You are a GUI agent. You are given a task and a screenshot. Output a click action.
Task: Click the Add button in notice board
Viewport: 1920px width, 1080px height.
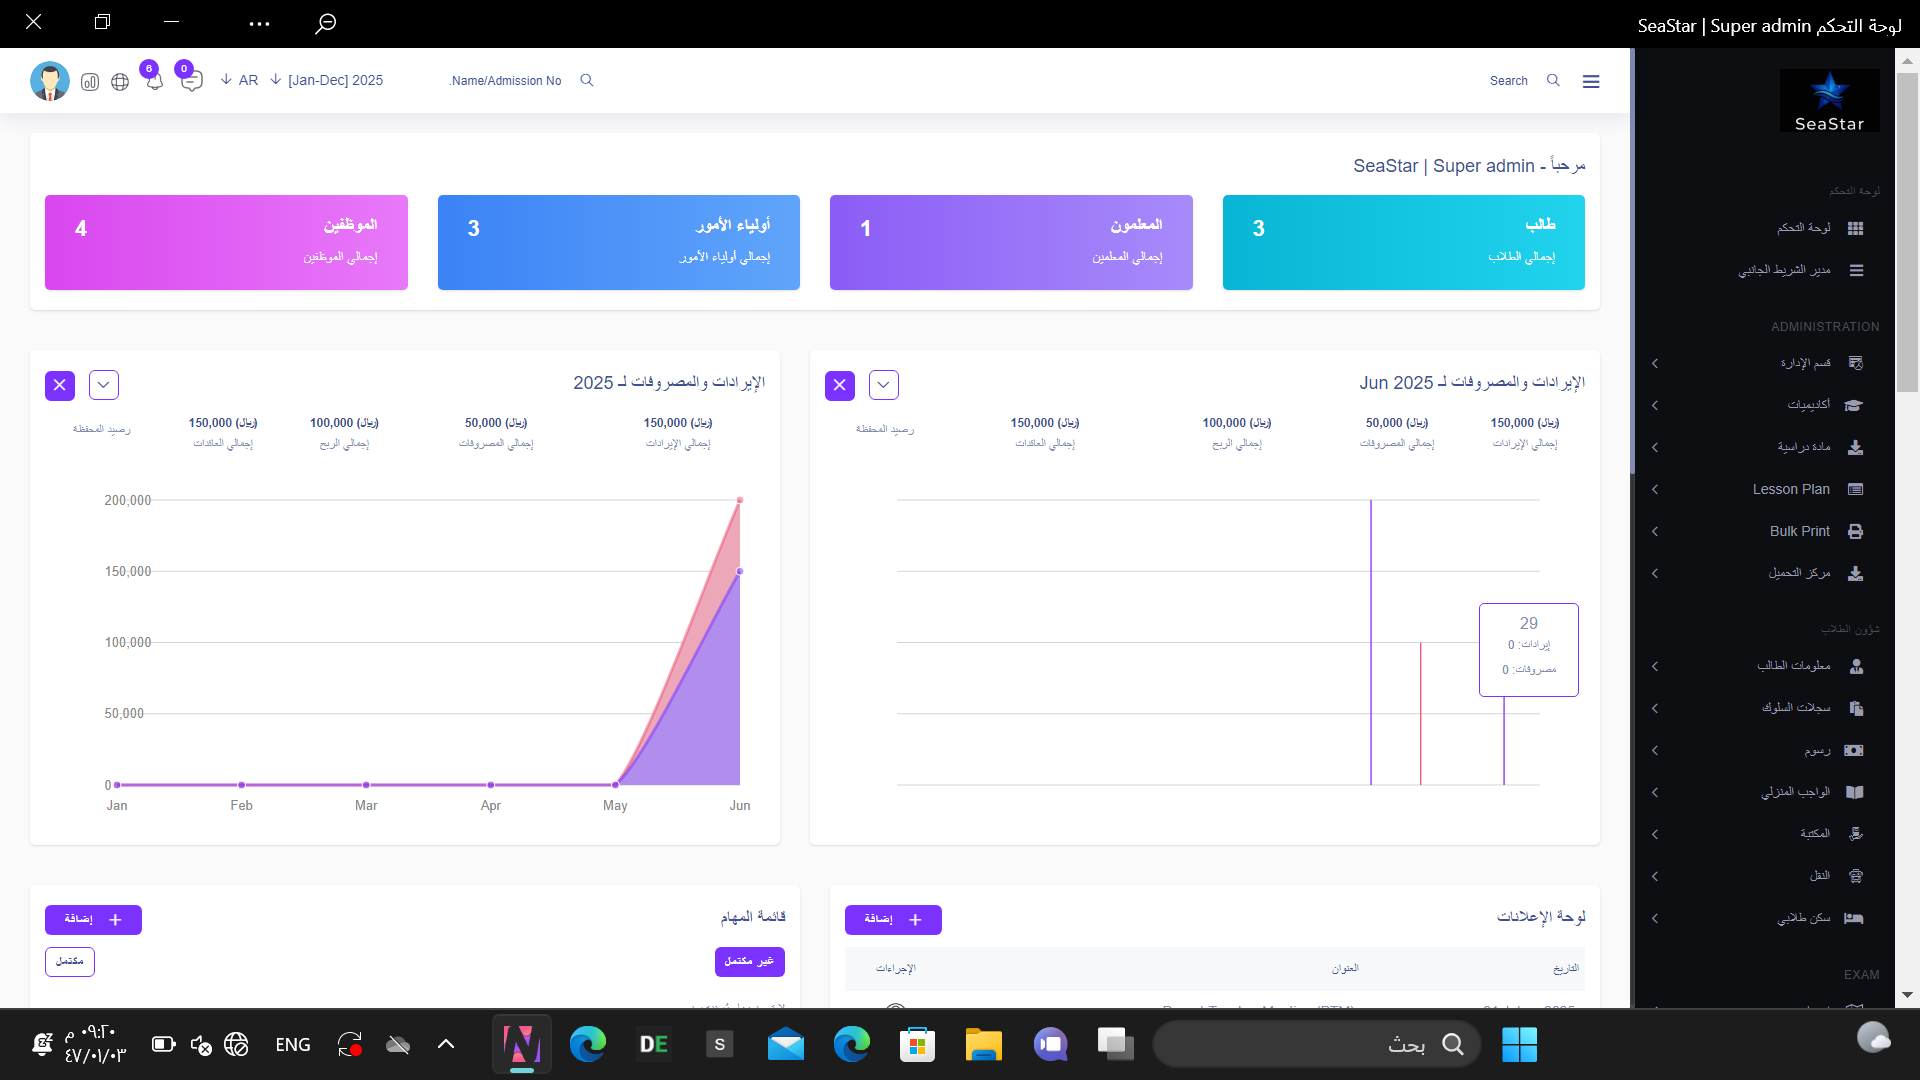893,919
